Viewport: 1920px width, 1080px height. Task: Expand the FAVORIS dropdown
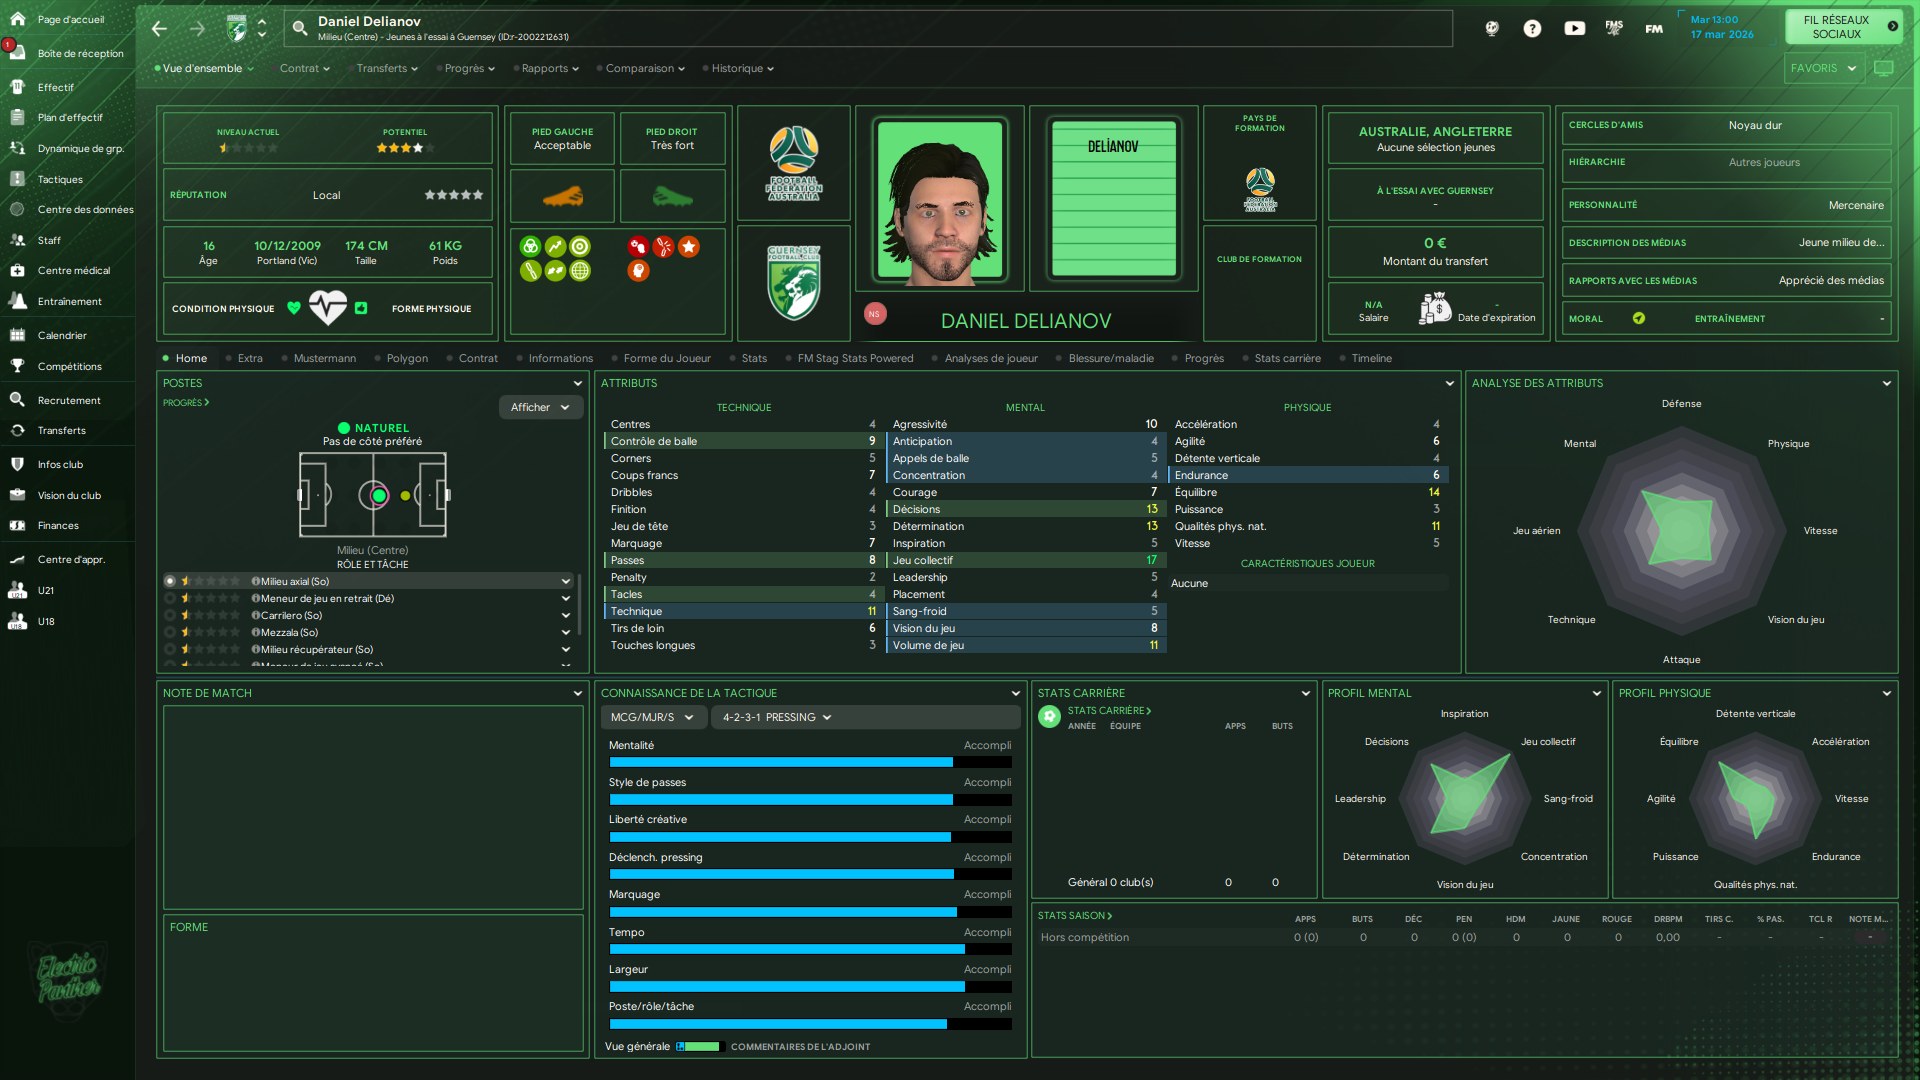click(1823, 68)
